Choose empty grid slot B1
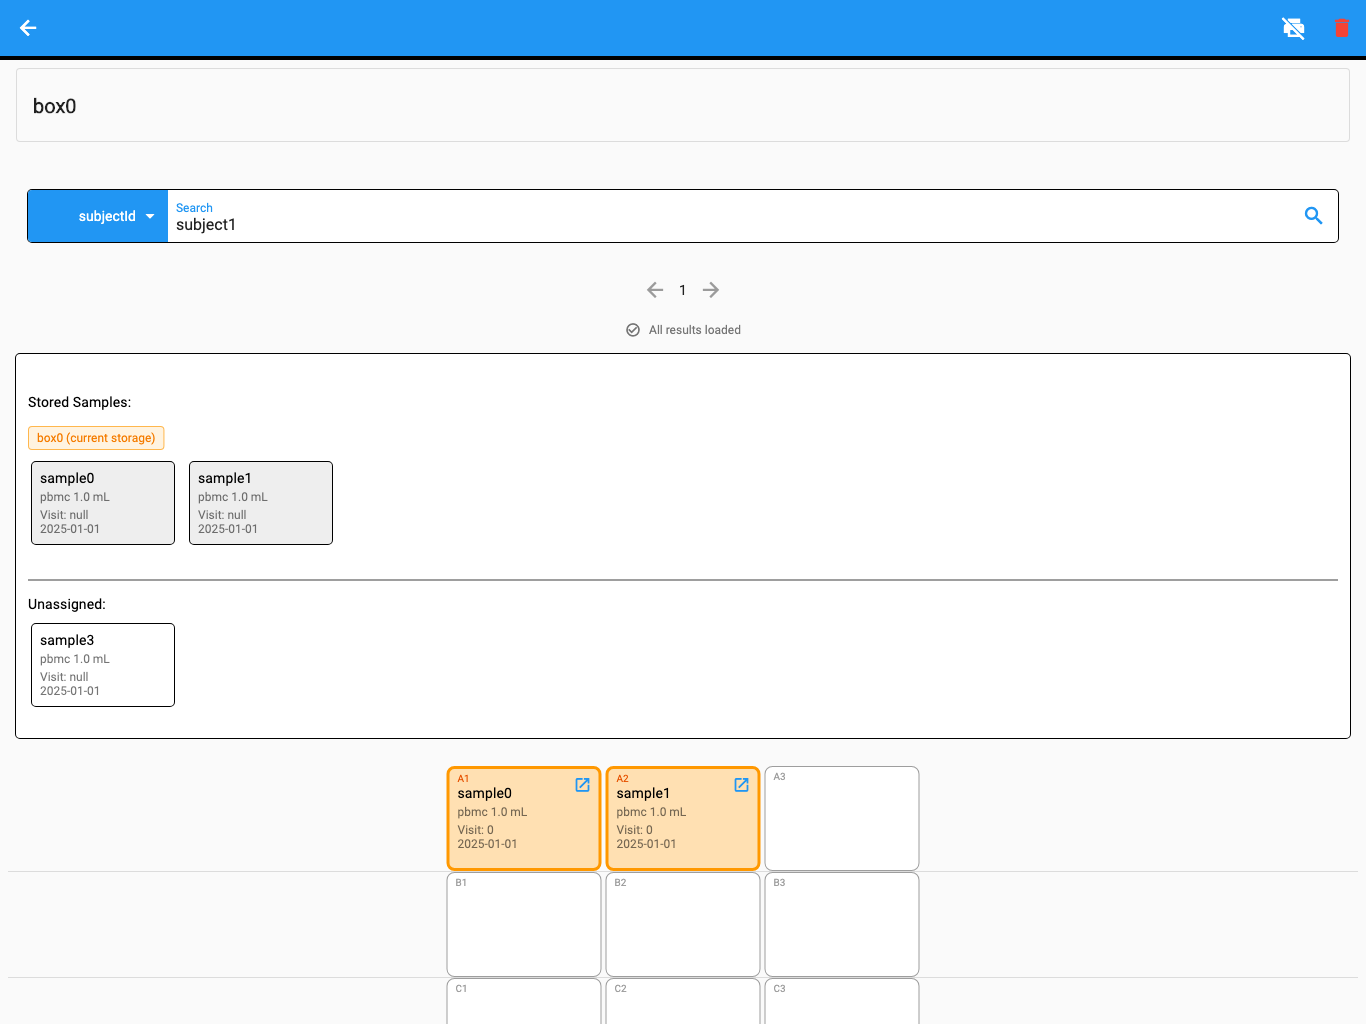 coord(524,924)
